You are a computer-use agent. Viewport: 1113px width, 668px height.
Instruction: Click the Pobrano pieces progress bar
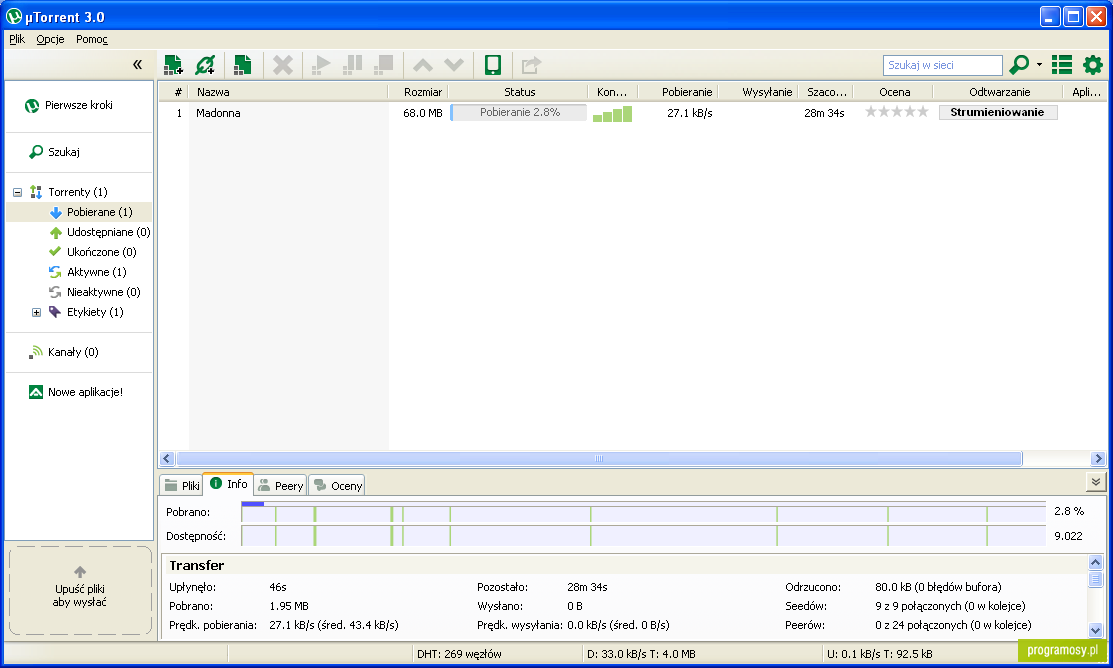coord(643,511)
